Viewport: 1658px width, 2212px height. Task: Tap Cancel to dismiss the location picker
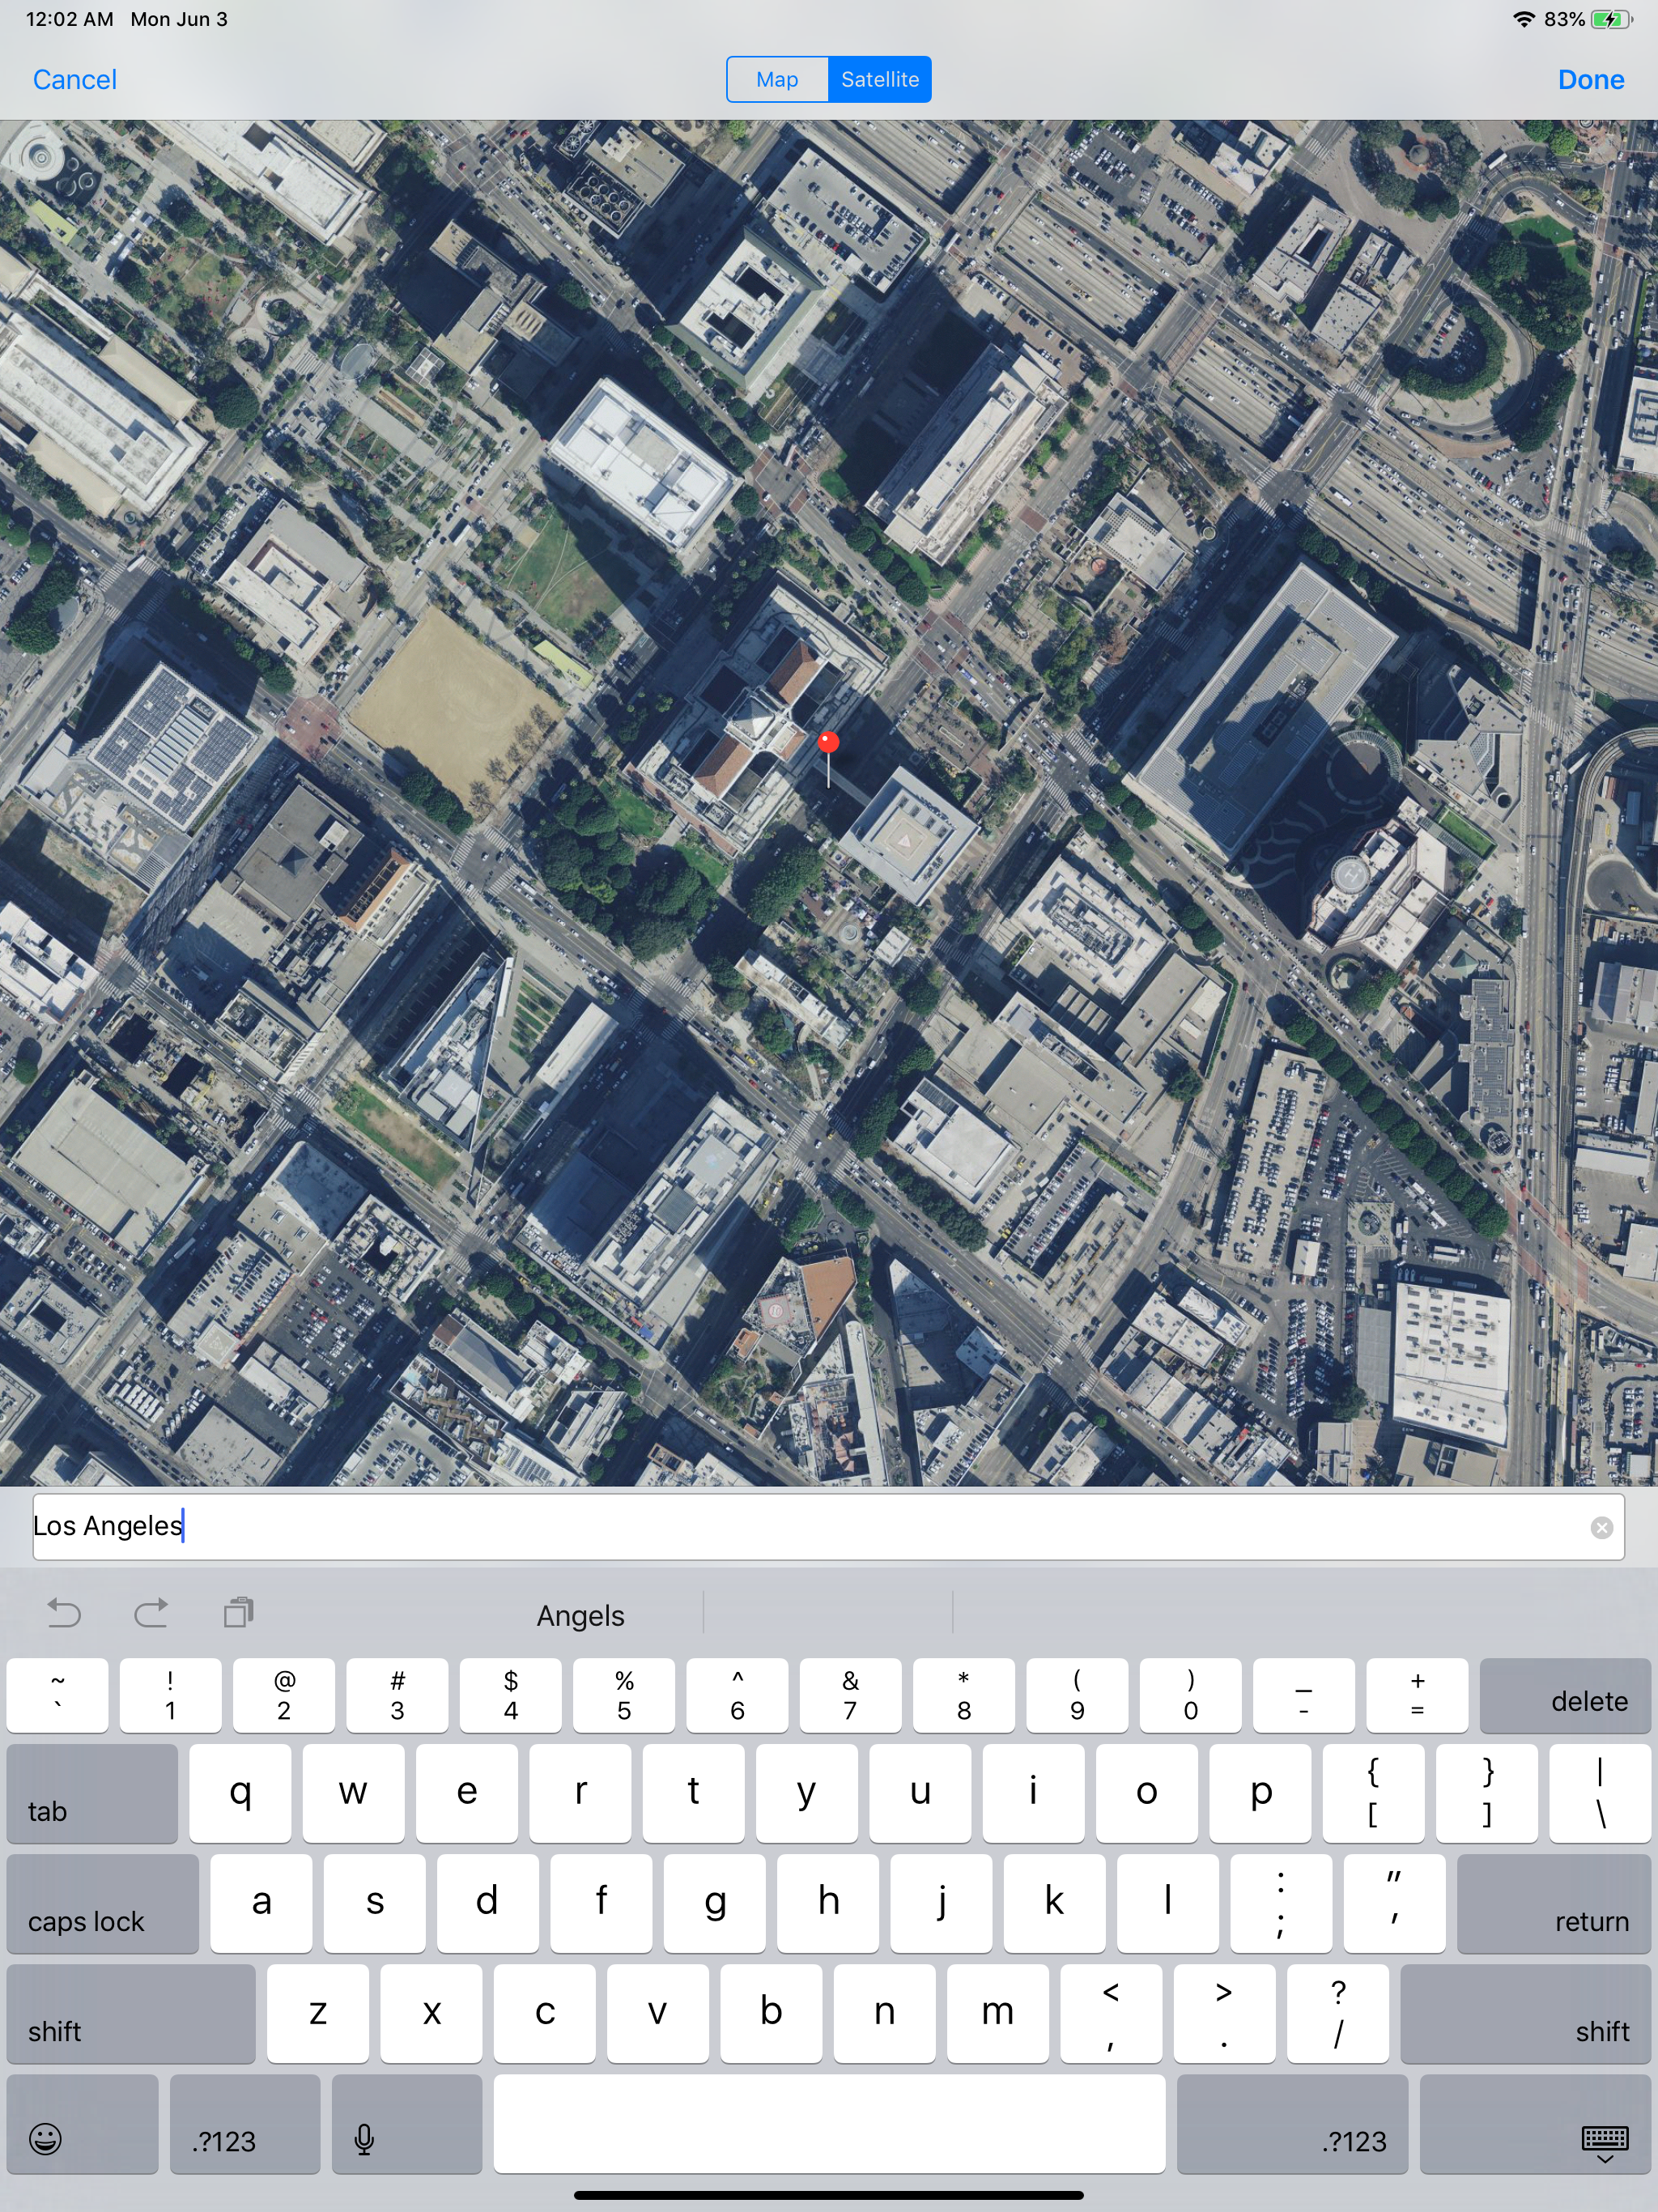[74, 80]
